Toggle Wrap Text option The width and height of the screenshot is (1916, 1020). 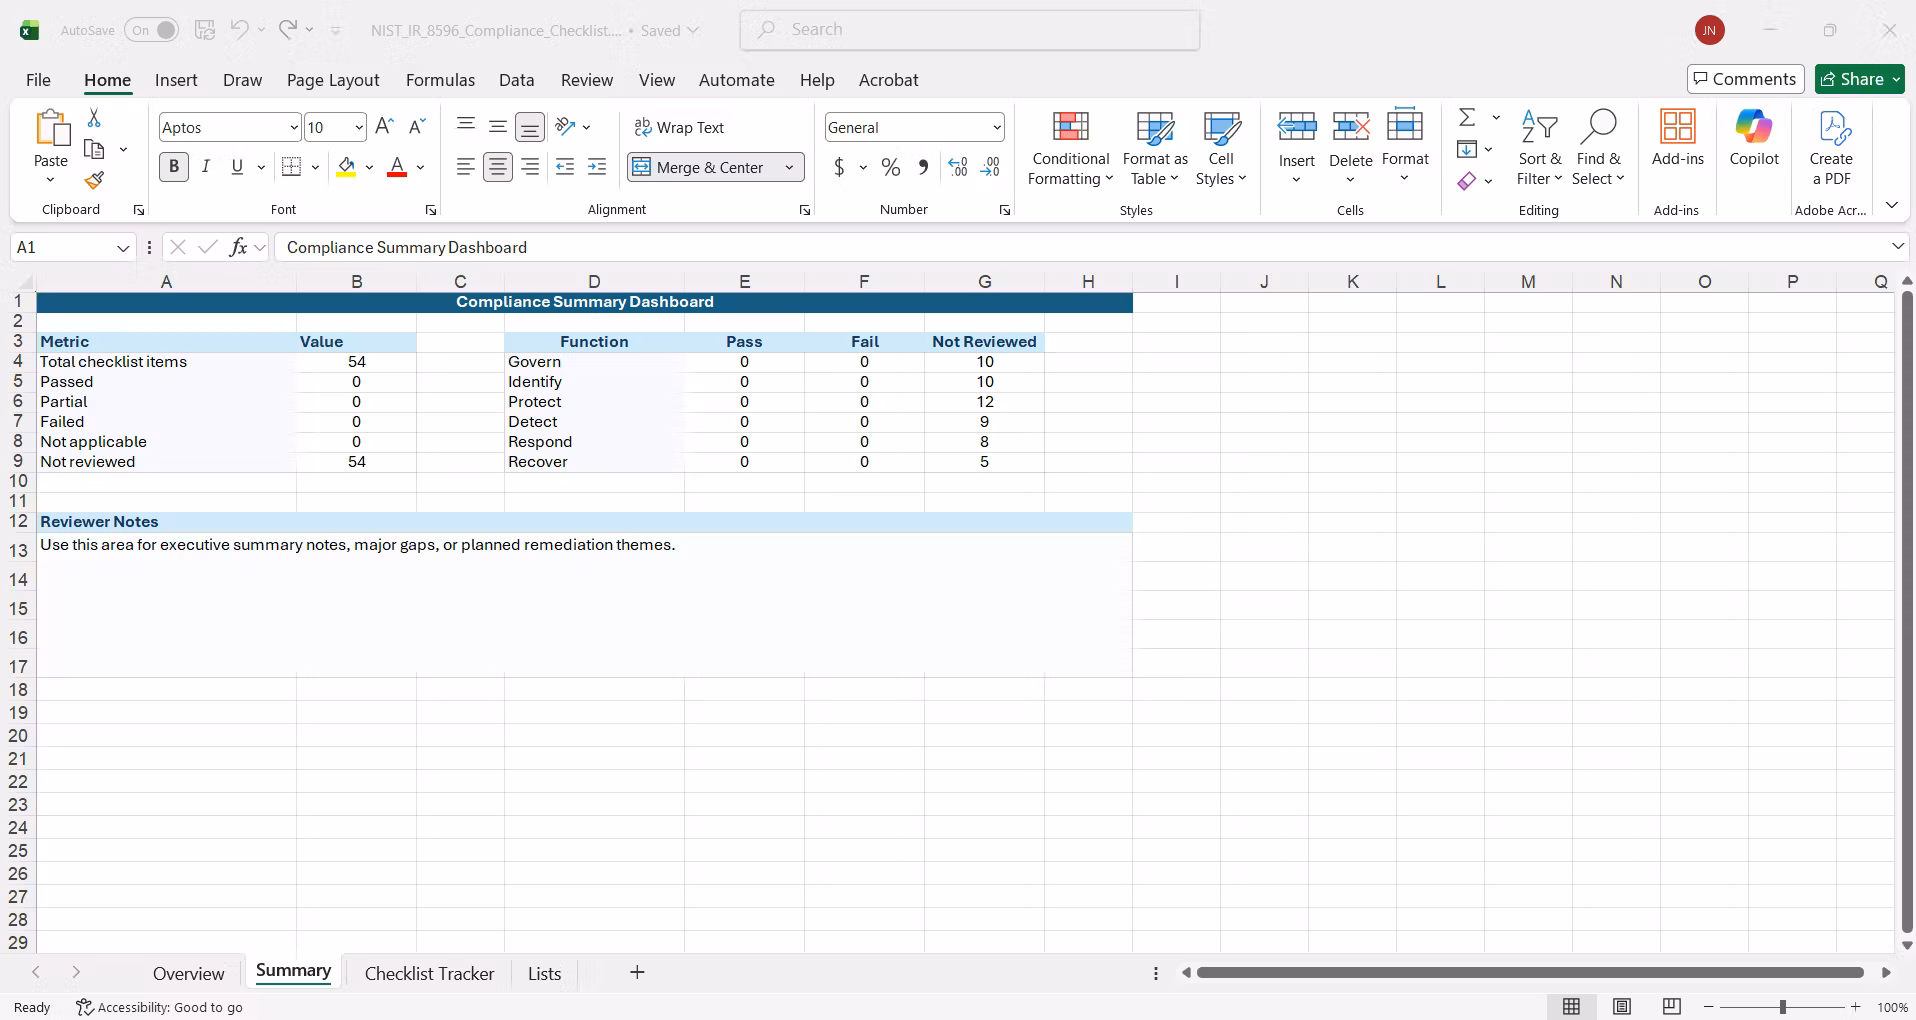point(679,127)
